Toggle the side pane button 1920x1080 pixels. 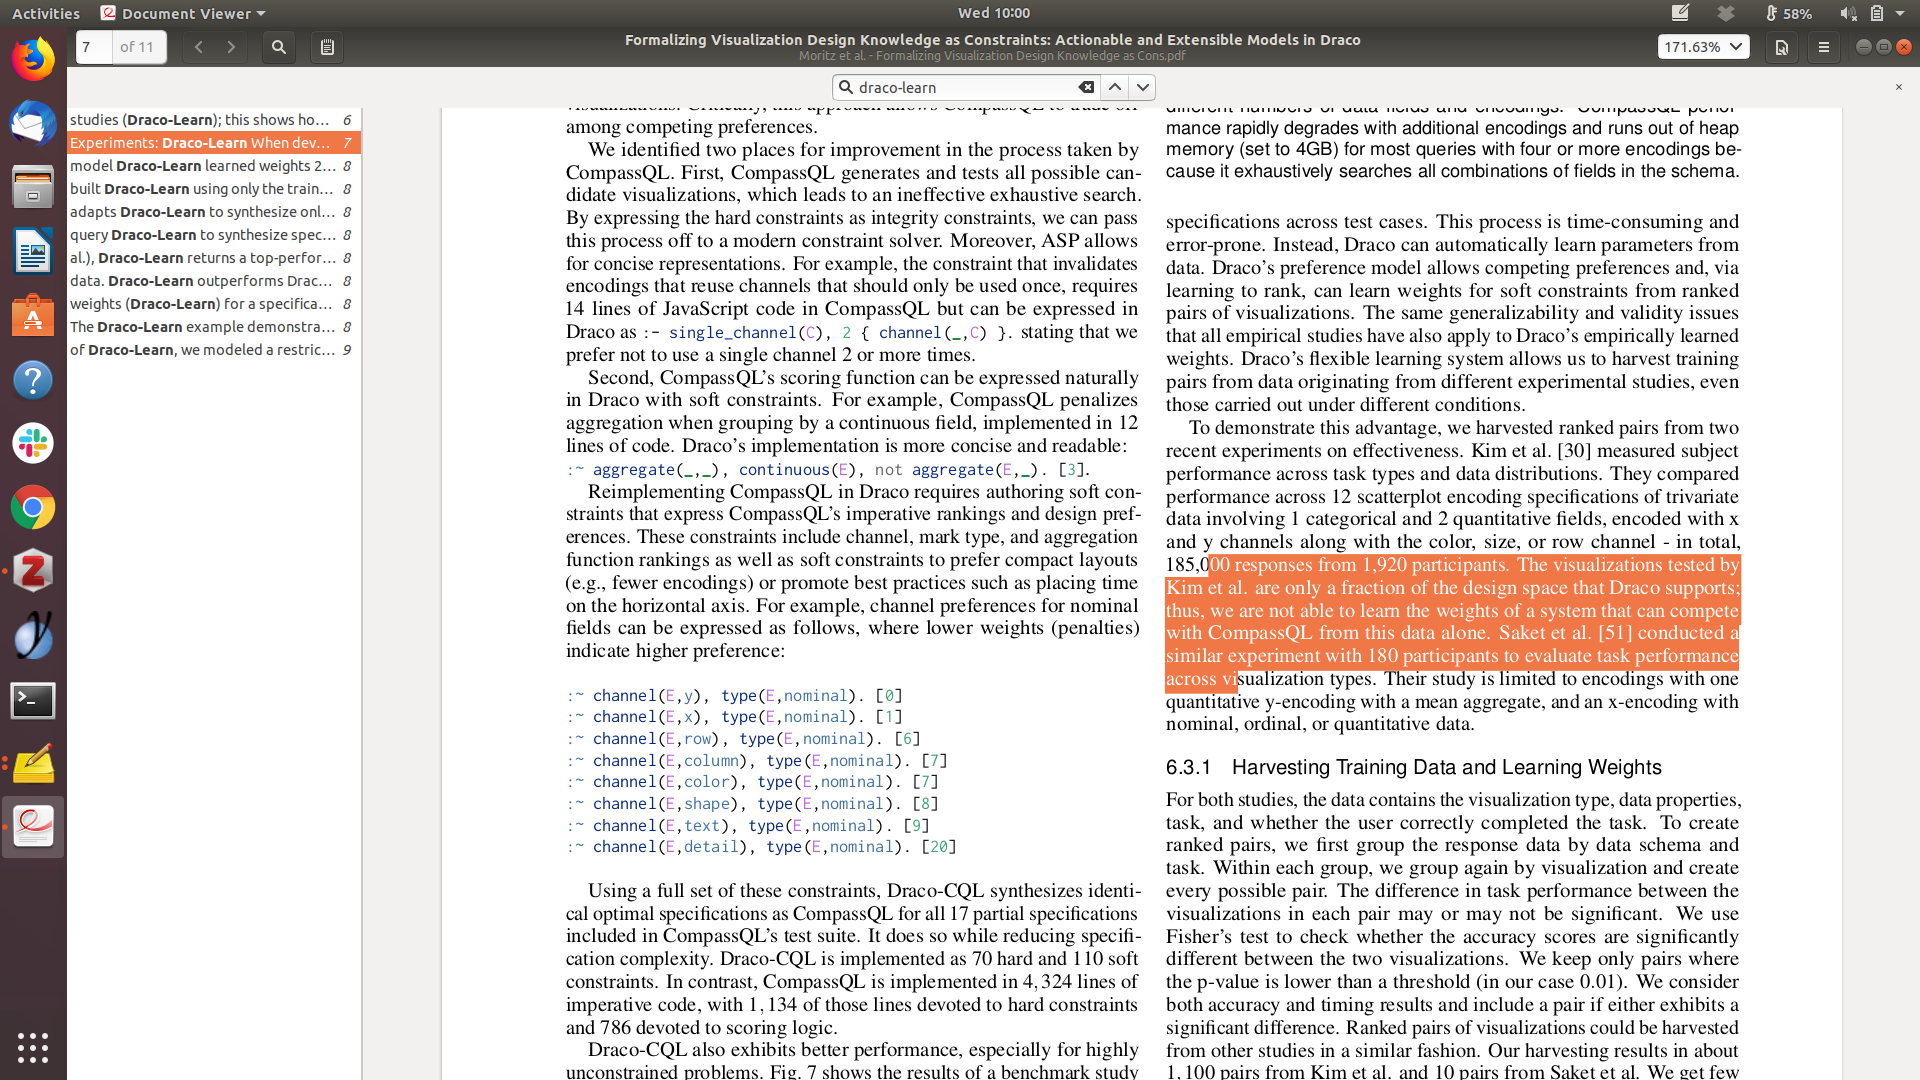point(327,47)
